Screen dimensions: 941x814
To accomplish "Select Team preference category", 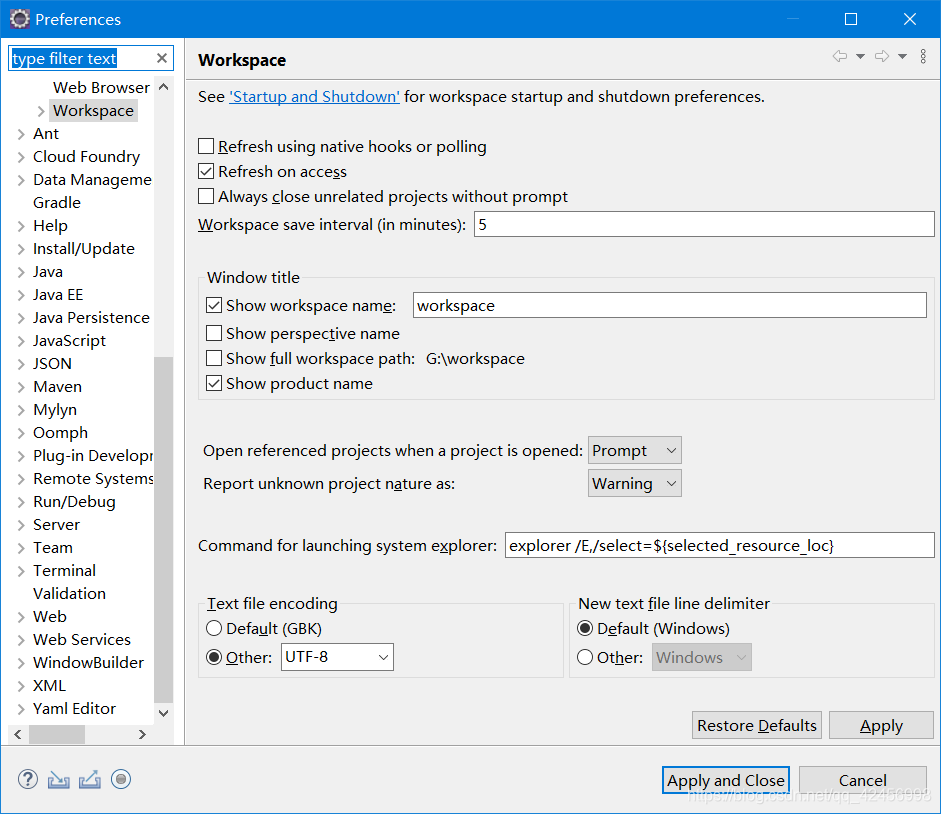I will coord(53,547).
